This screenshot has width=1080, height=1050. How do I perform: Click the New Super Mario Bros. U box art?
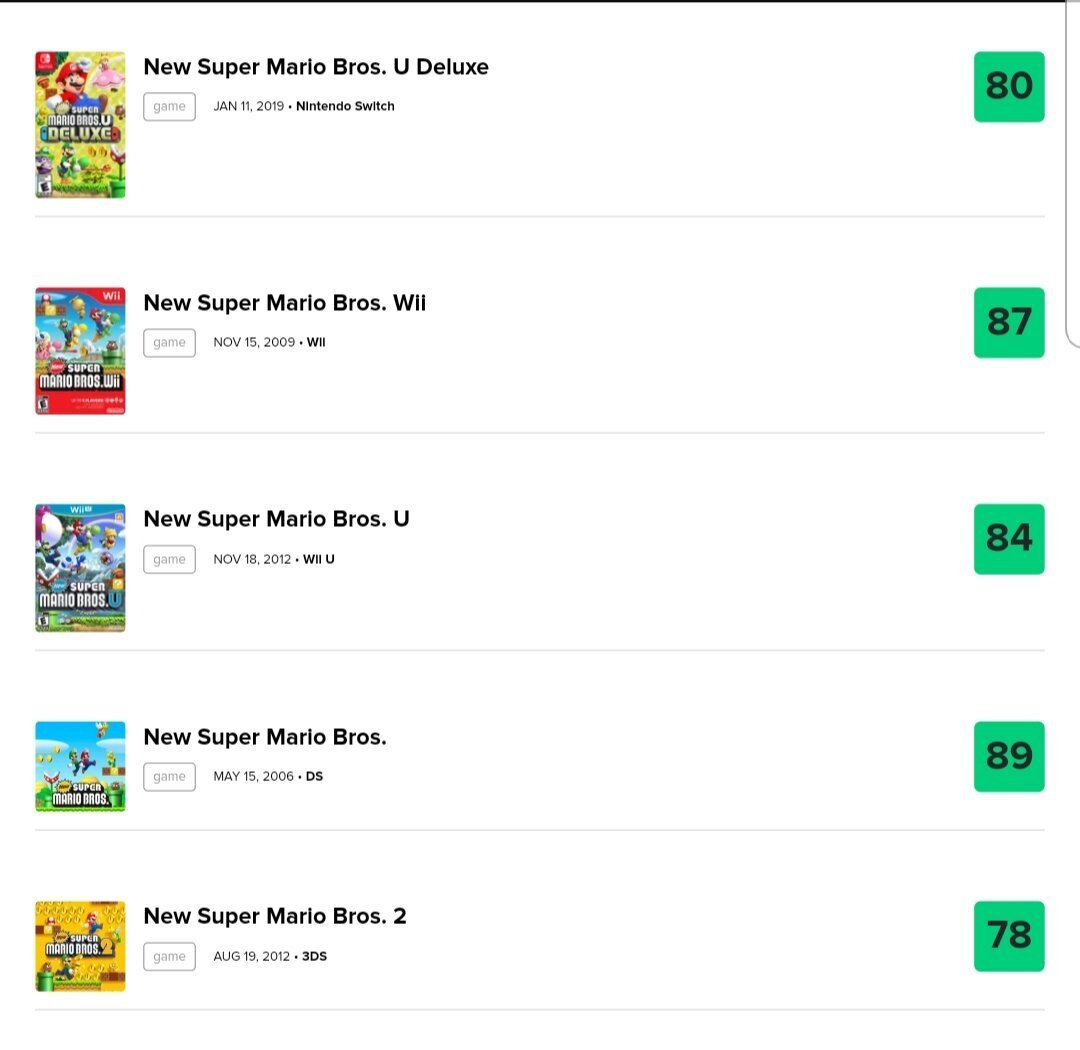[80, 567]
